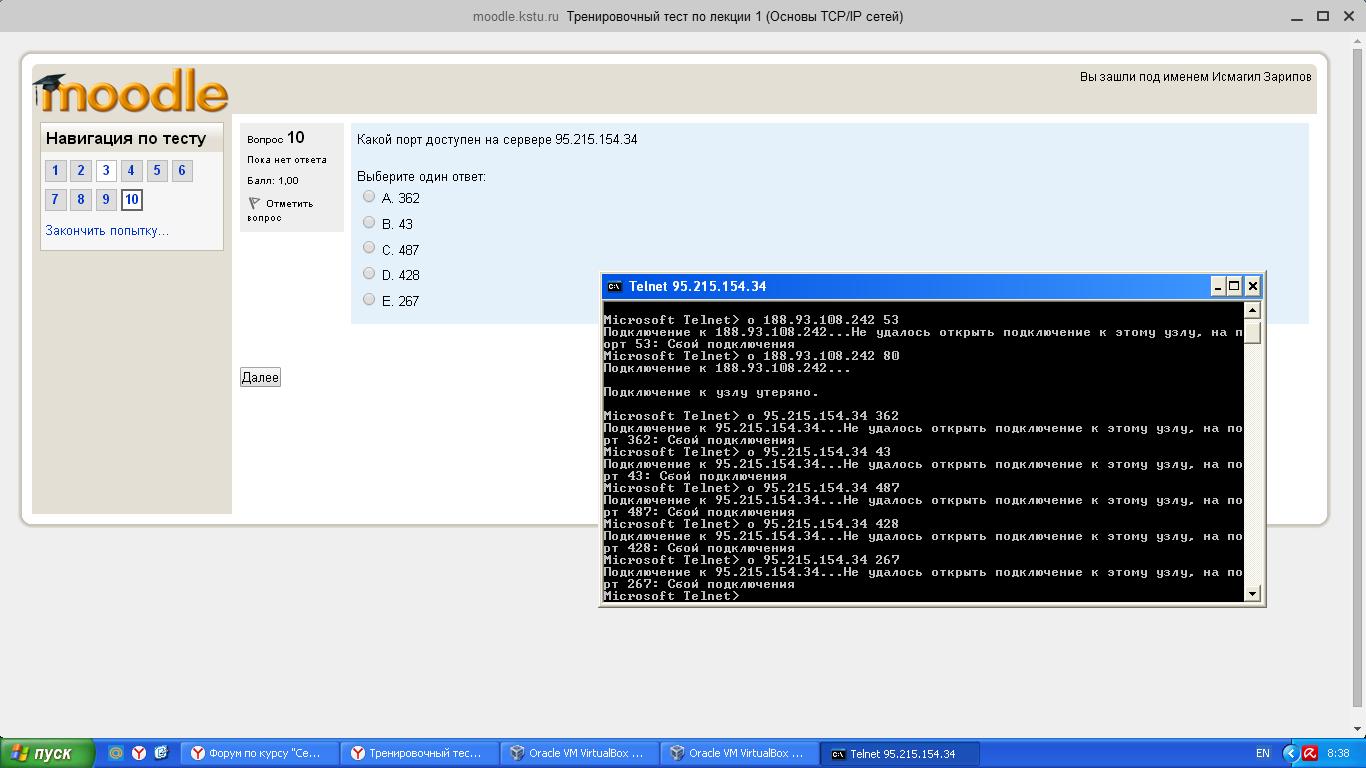Click the EN language indicator
1366x768 pixels.
pyautogui.click(x=1263, y=754)
